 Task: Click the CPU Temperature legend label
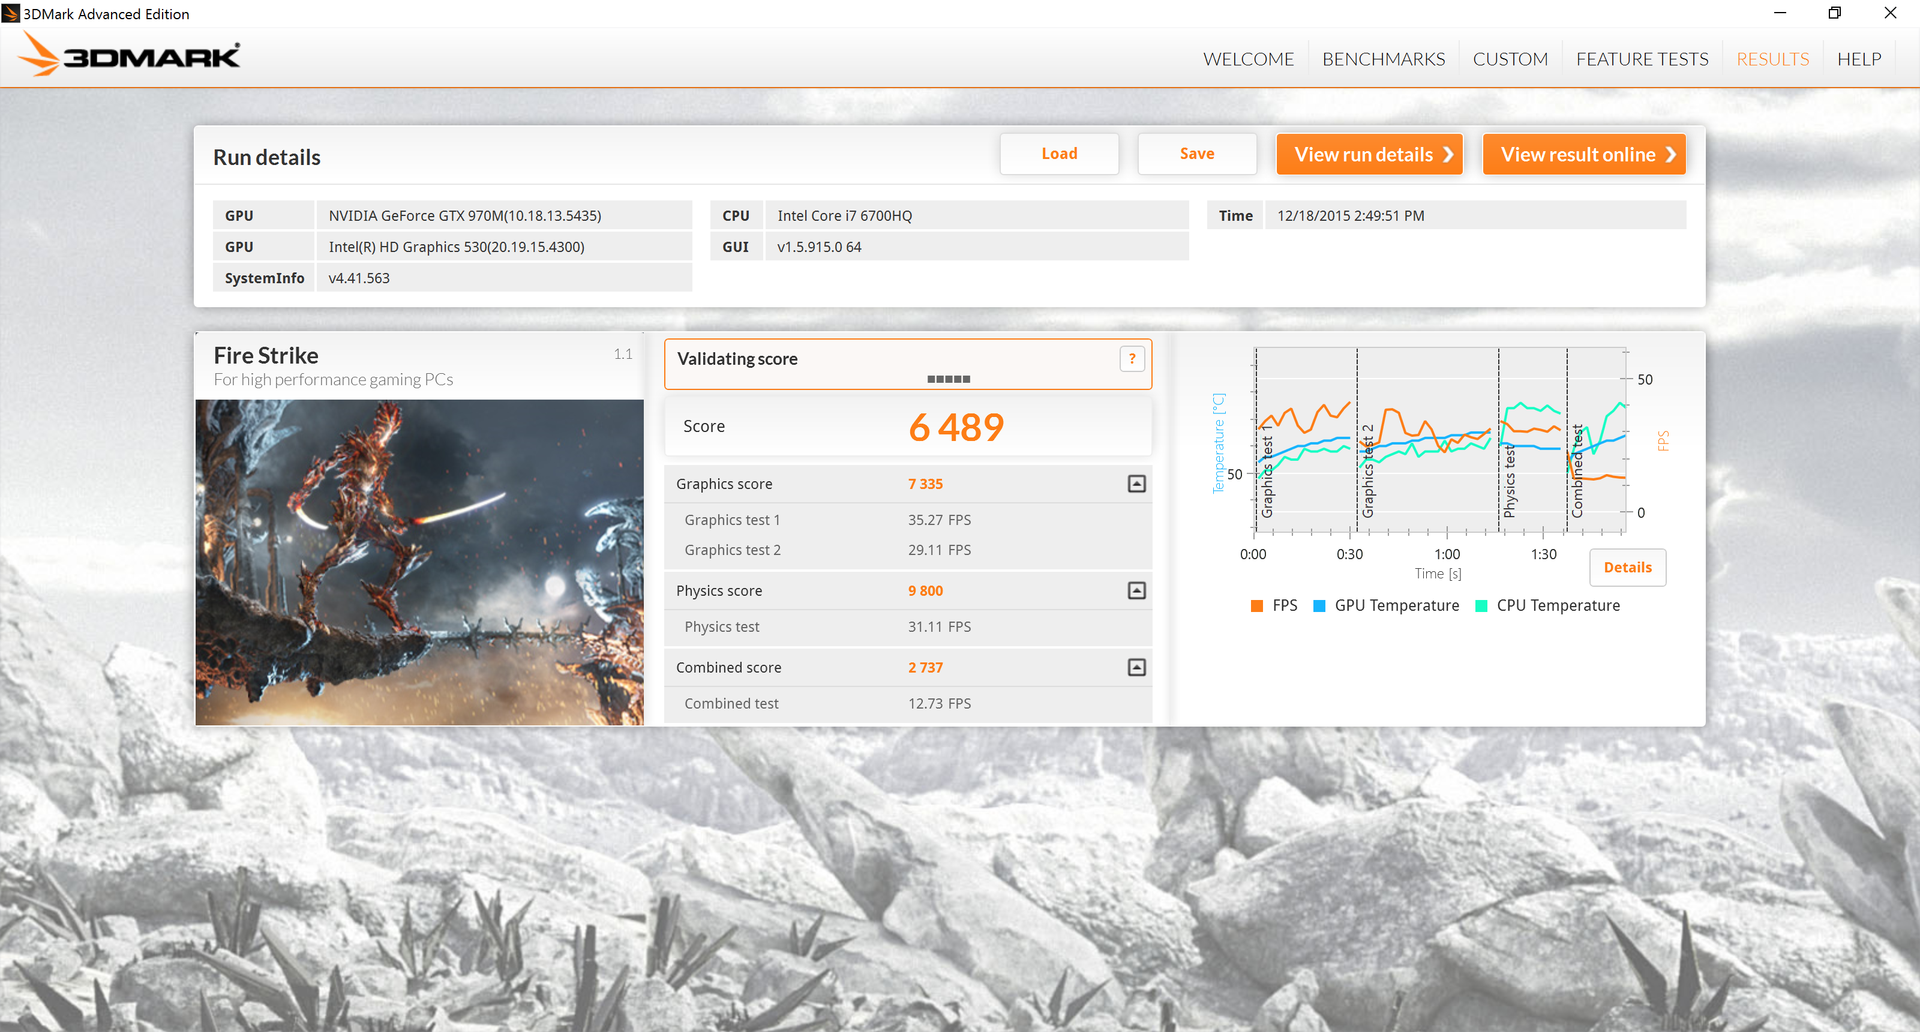(1558, 606)
